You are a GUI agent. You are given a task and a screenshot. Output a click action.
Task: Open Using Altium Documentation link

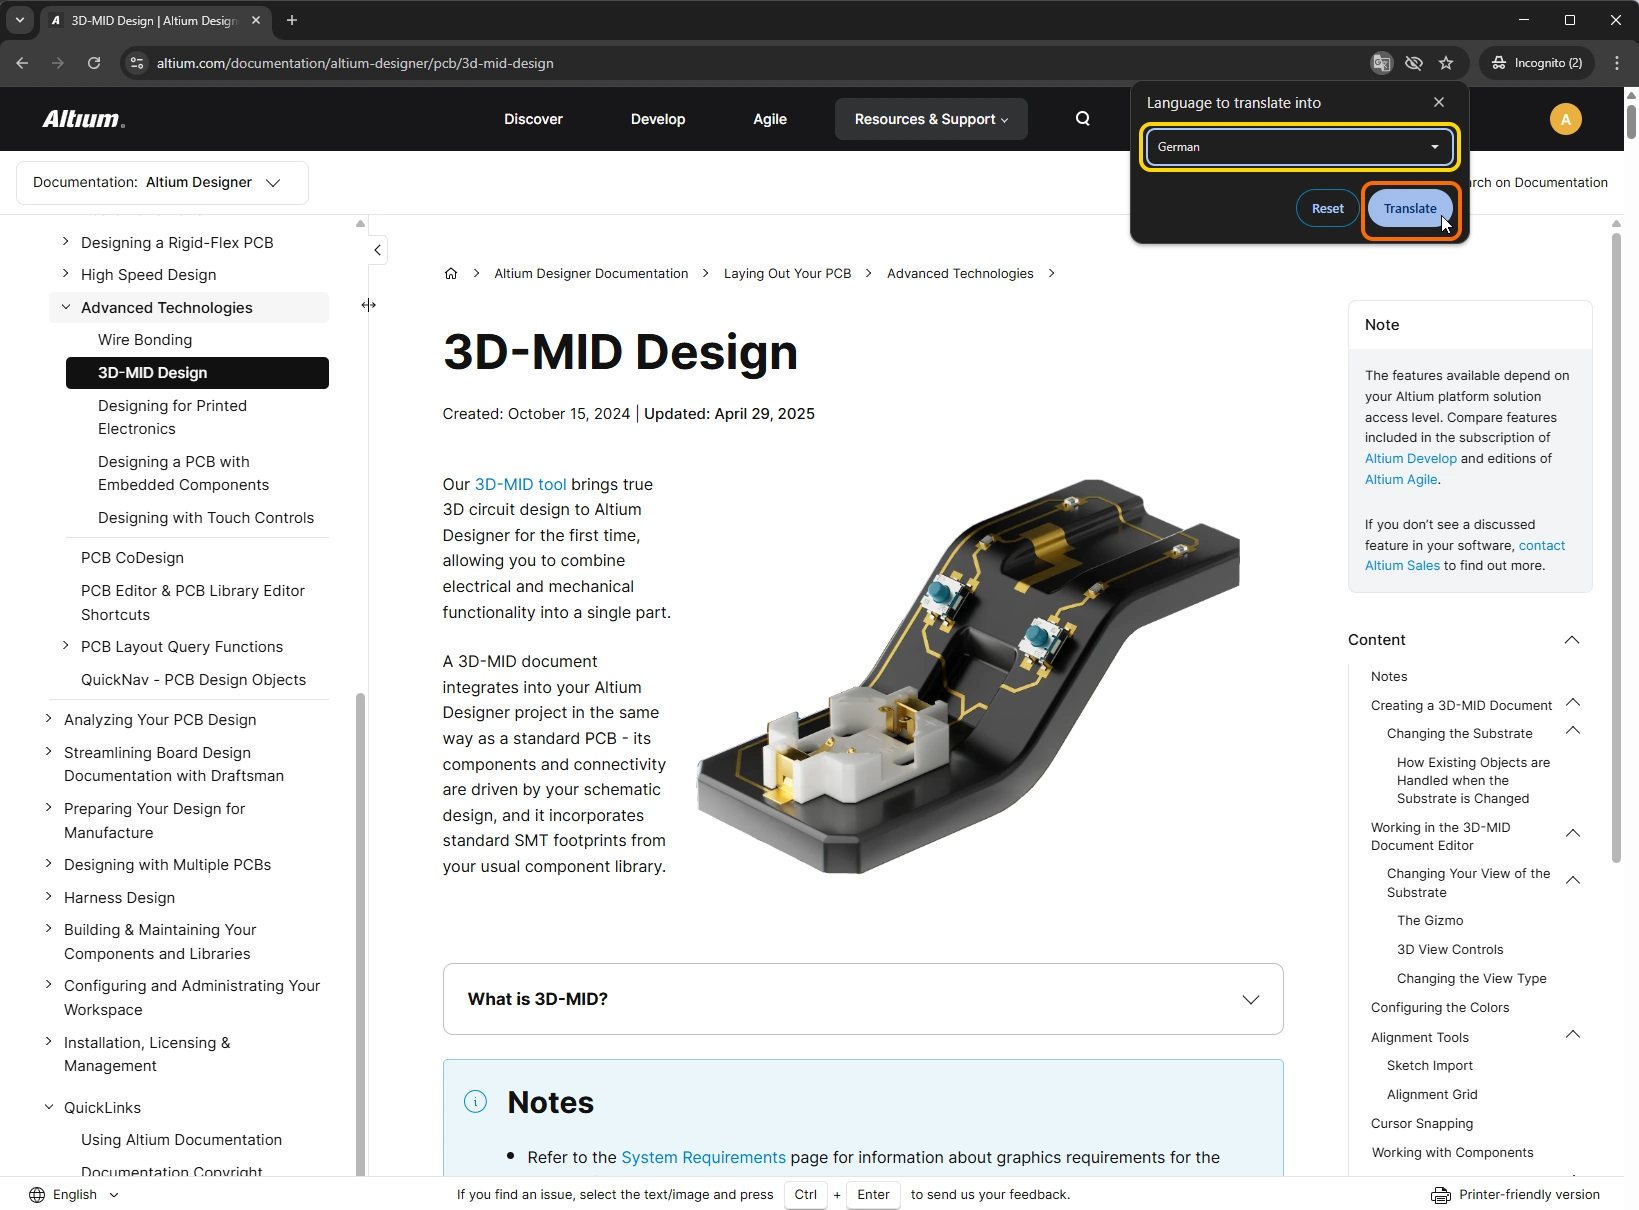(181, 1140)
